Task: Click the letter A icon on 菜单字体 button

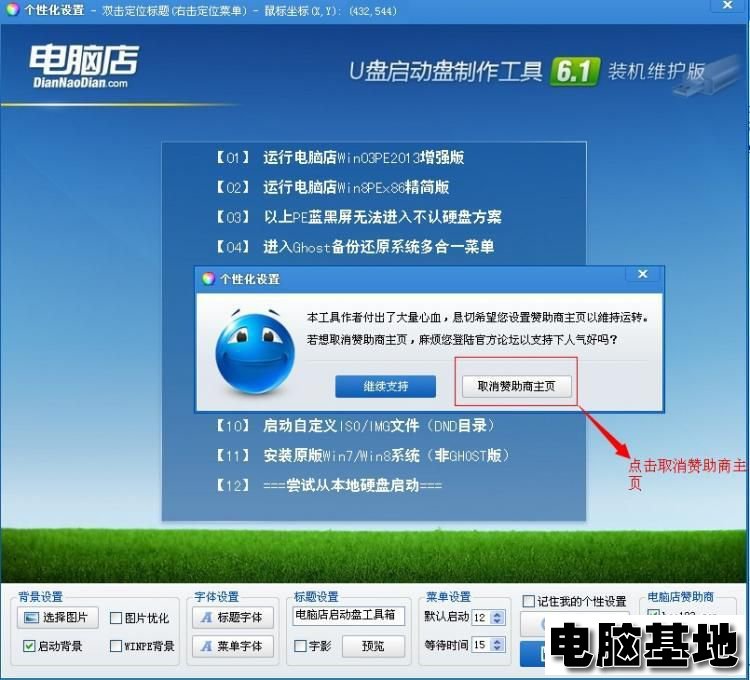Action: (206, 646)
